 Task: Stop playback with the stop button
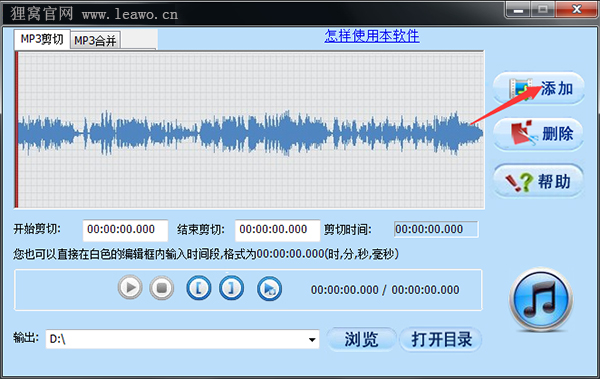point(161,288)
